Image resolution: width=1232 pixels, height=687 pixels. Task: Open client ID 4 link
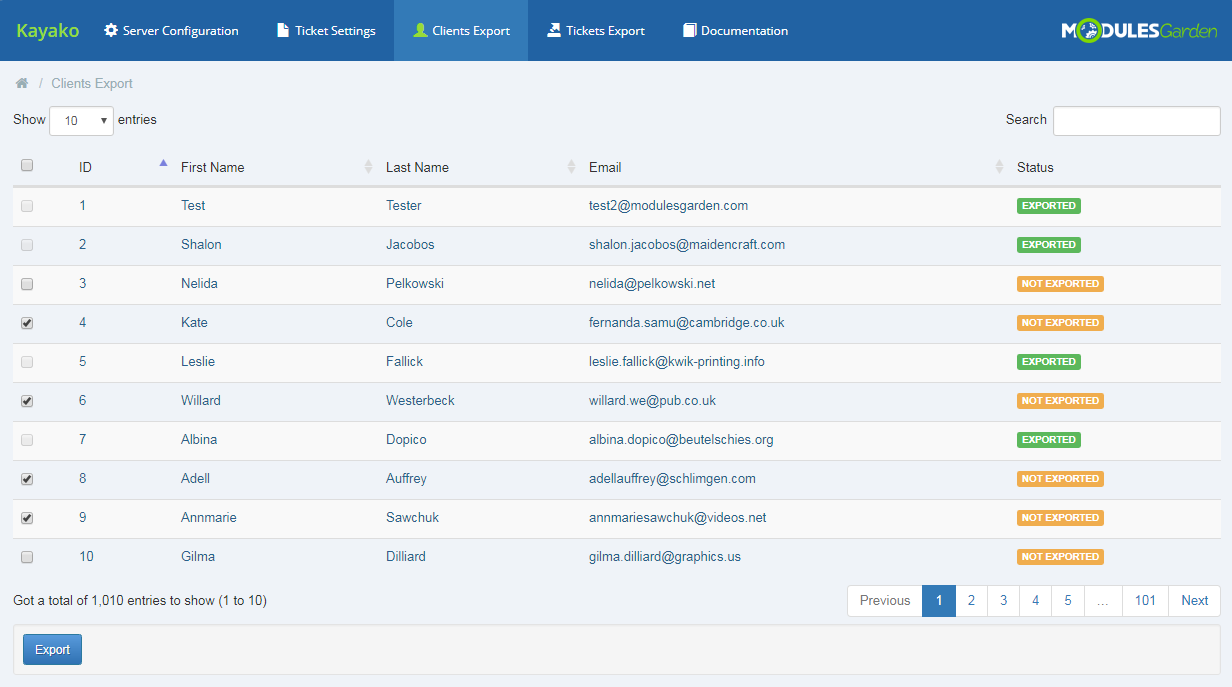click(x=83, y=323)
